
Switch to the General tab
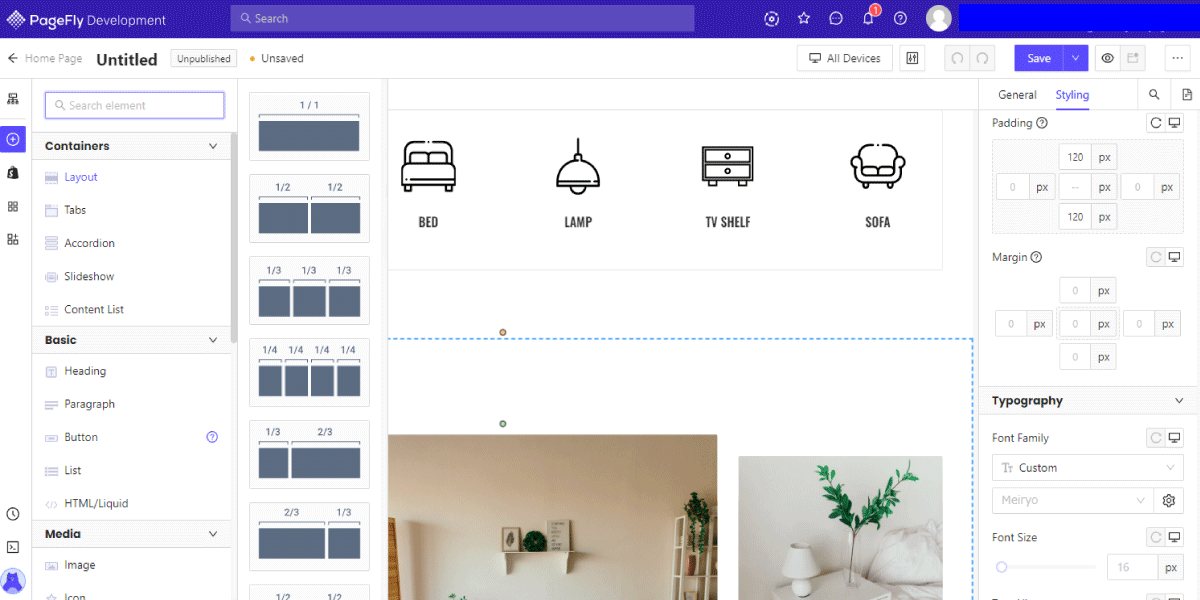[1017, 95]
